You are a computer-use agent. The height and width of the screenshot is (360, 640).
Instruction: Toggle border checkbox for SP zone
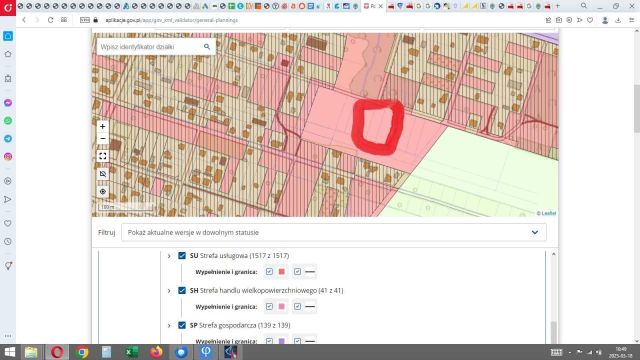298,340
